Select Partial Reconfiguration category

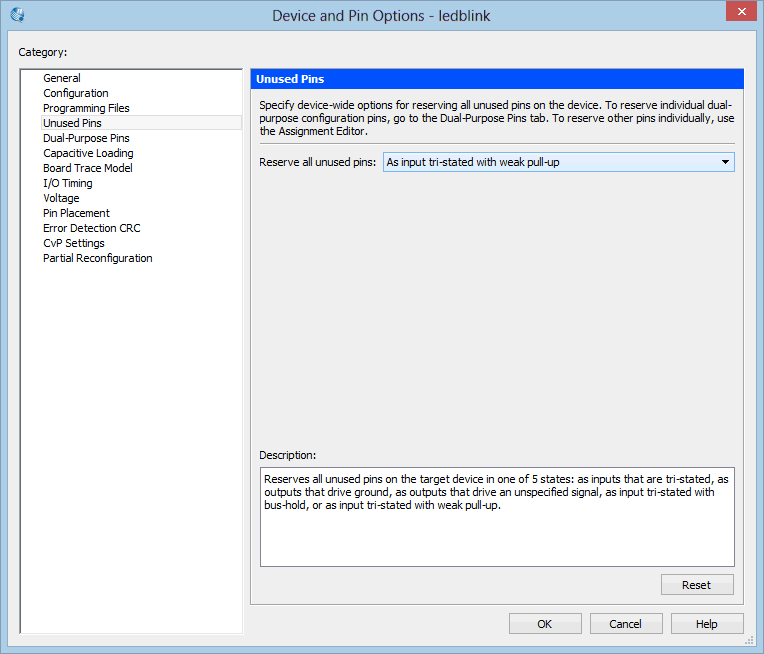click(x=97, y=258)
